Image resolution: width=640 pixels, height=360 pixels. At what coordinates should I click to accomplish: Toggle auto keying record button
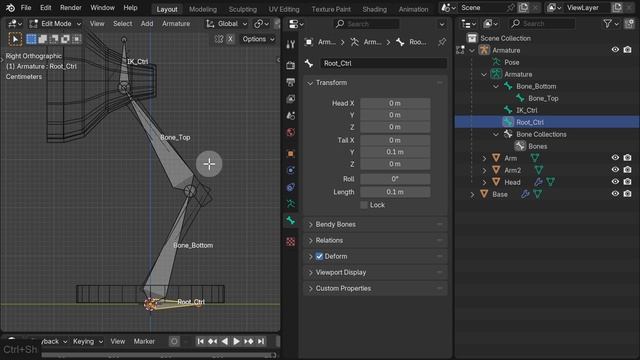pyautogui.click(x=174, y=341)
